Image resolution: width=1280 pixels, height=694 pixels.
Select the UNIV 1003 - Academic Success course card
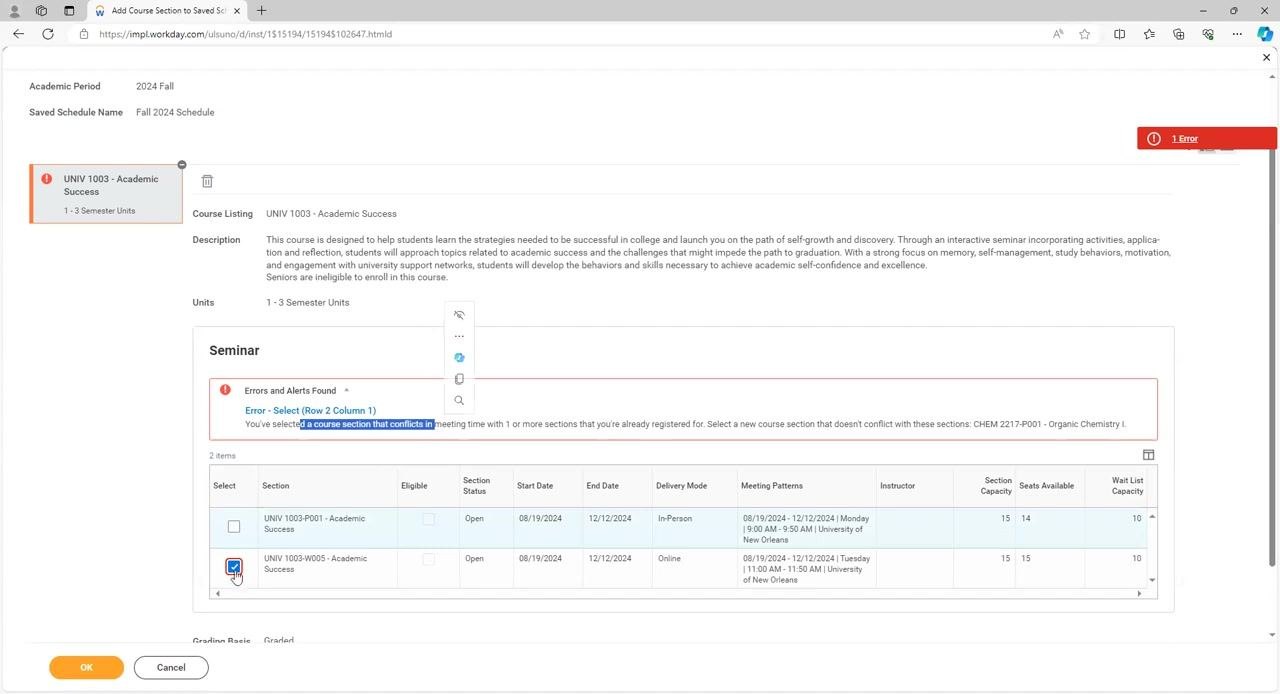click(107, 194)
